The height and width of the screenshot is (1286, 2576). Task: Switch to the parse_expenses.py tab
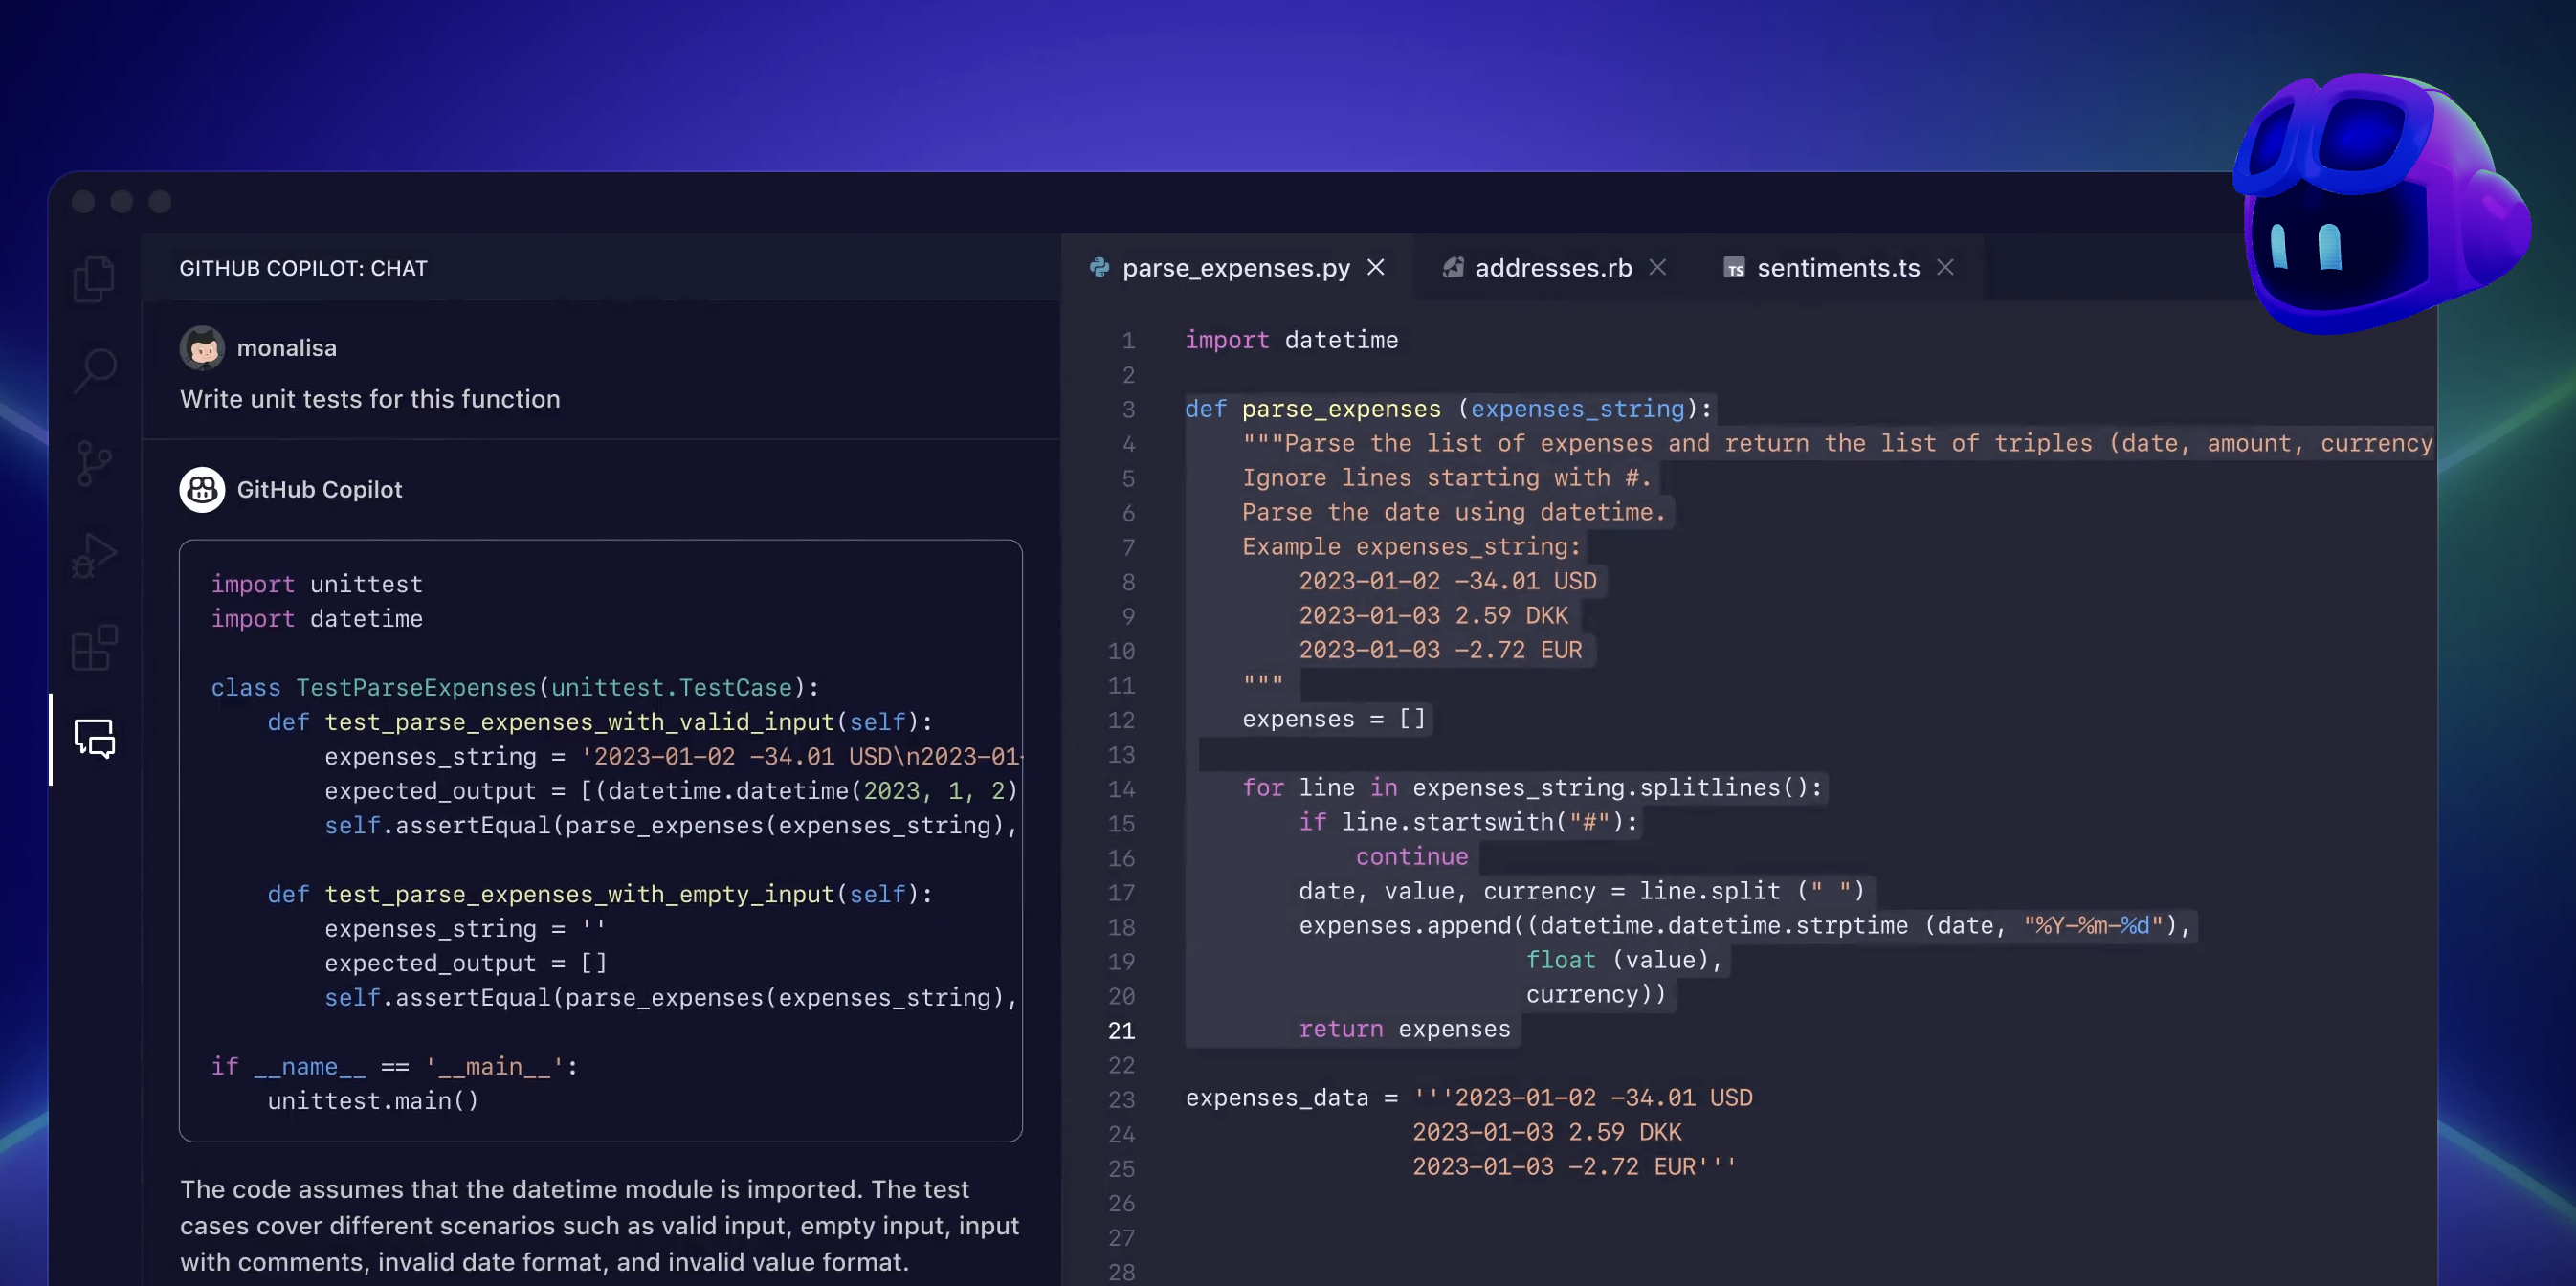tap(1236, 268)
